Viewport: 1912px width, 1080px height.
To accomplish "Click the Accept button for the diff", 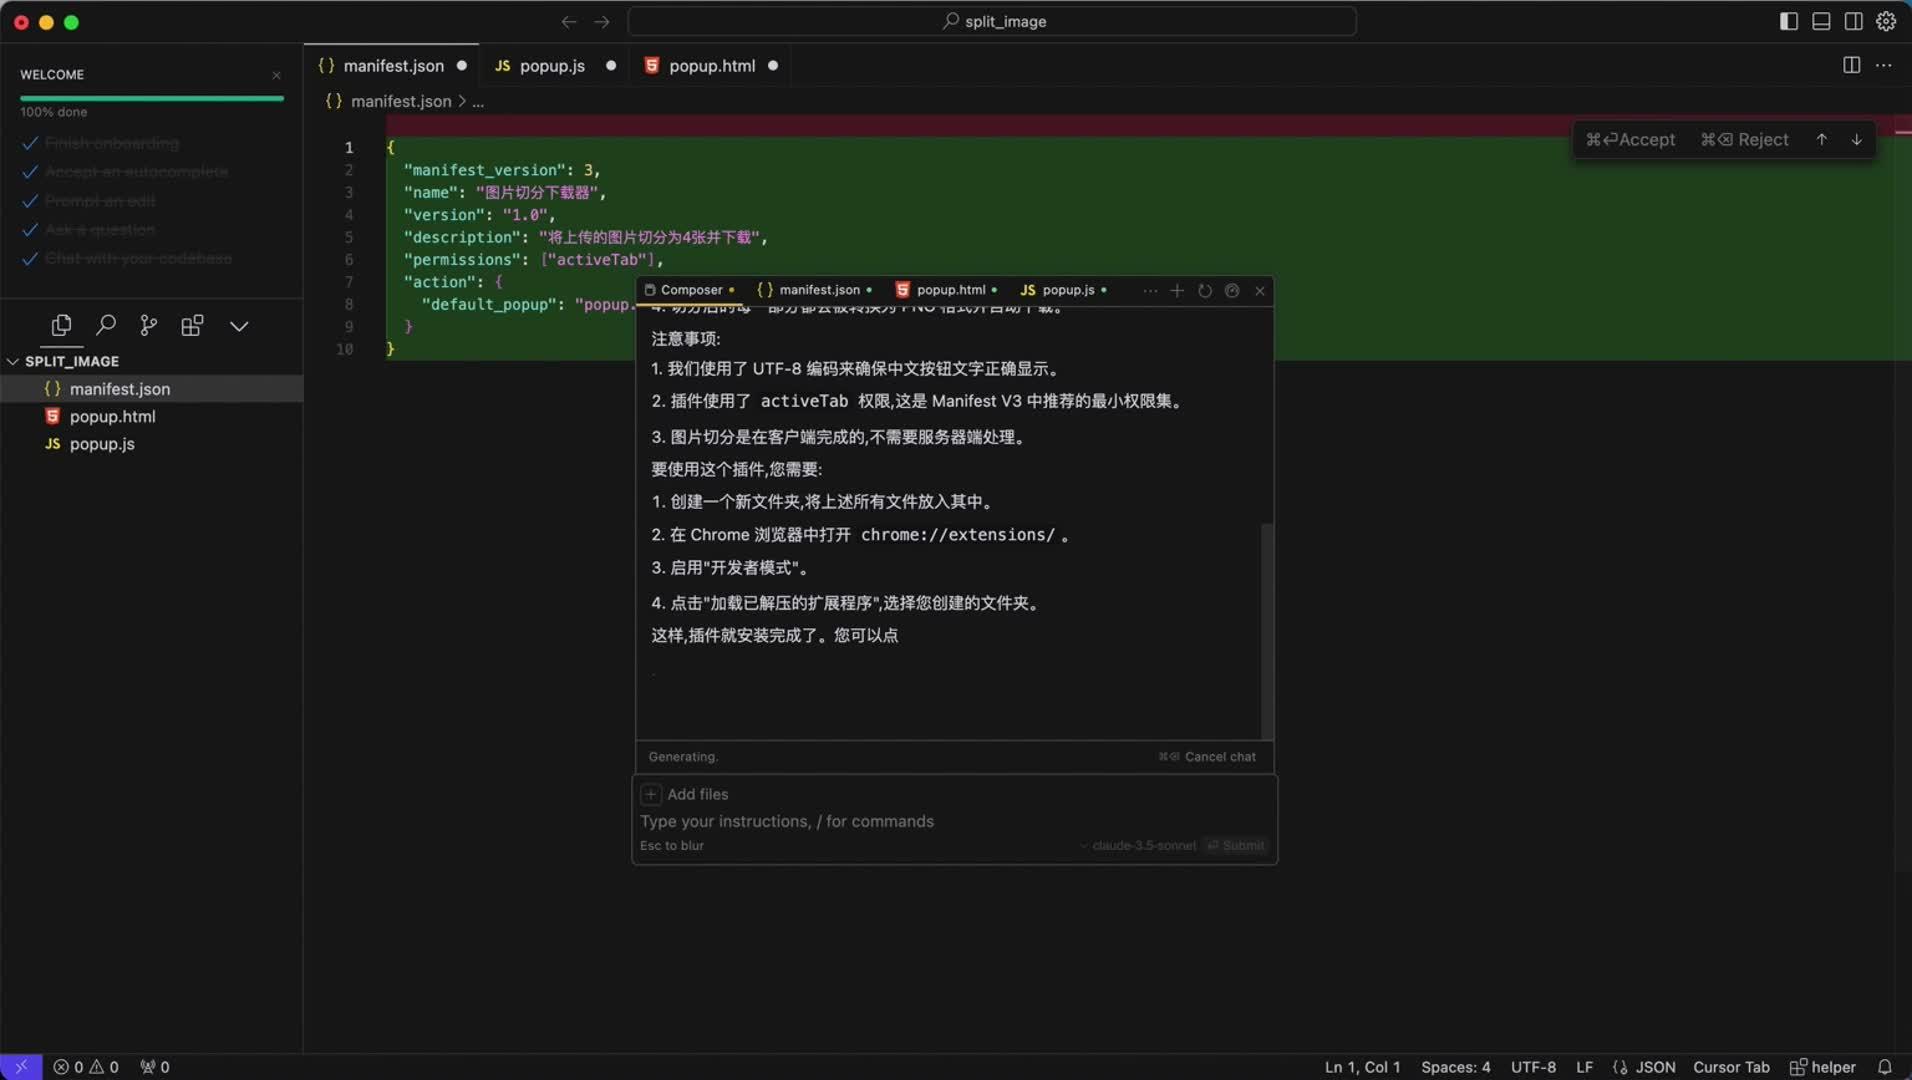I will [x=1632, y=139].
